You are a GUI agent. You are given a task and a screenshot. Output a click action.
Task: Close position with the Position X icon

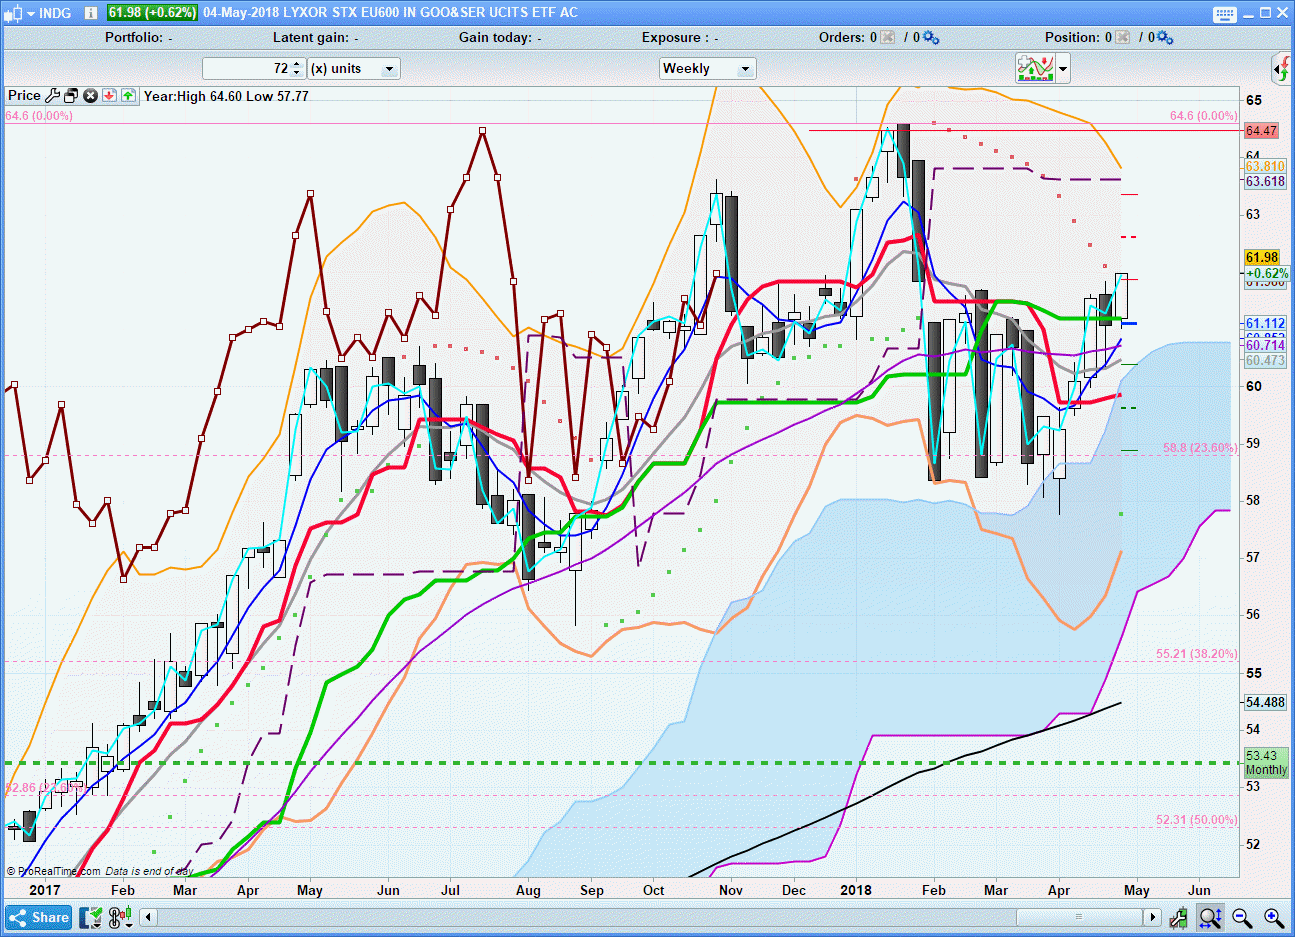(x=1122, y=37)
